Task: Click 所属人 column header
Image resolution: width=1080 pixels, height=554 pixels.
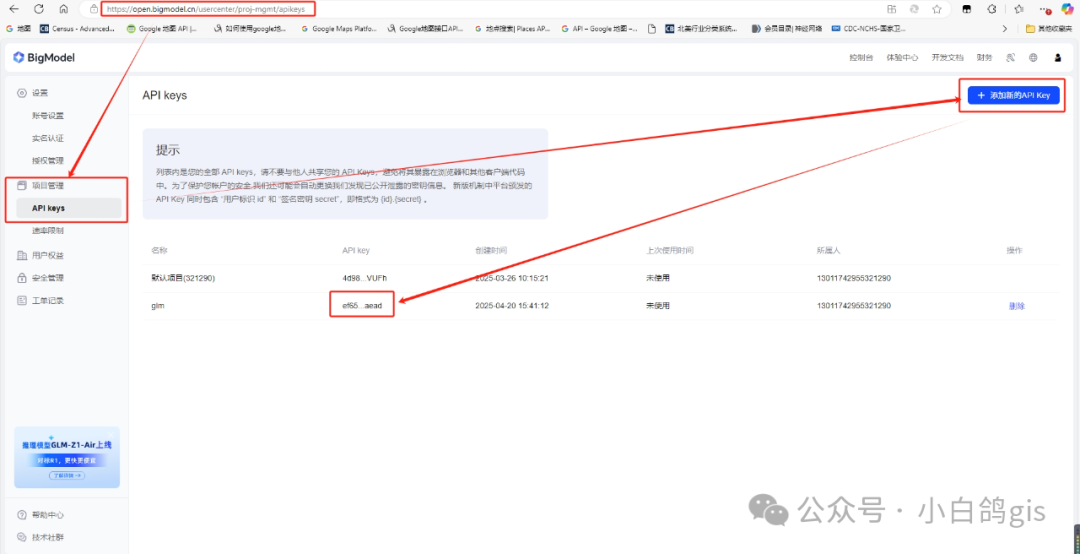Action: pyautogui.click(x=829, y=250)
